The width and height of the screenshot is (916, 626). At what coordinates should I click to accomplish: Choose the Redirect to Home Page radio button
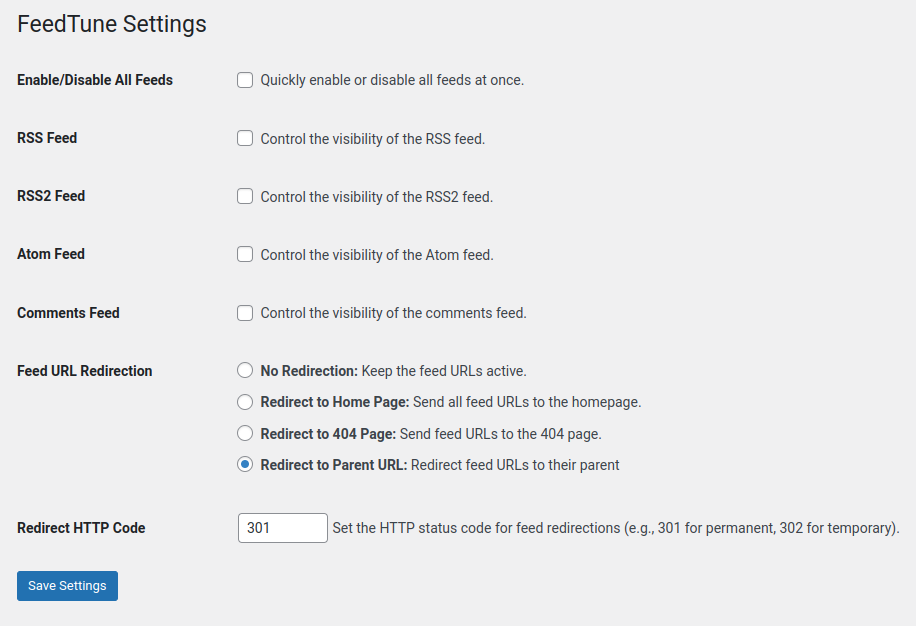245,402
